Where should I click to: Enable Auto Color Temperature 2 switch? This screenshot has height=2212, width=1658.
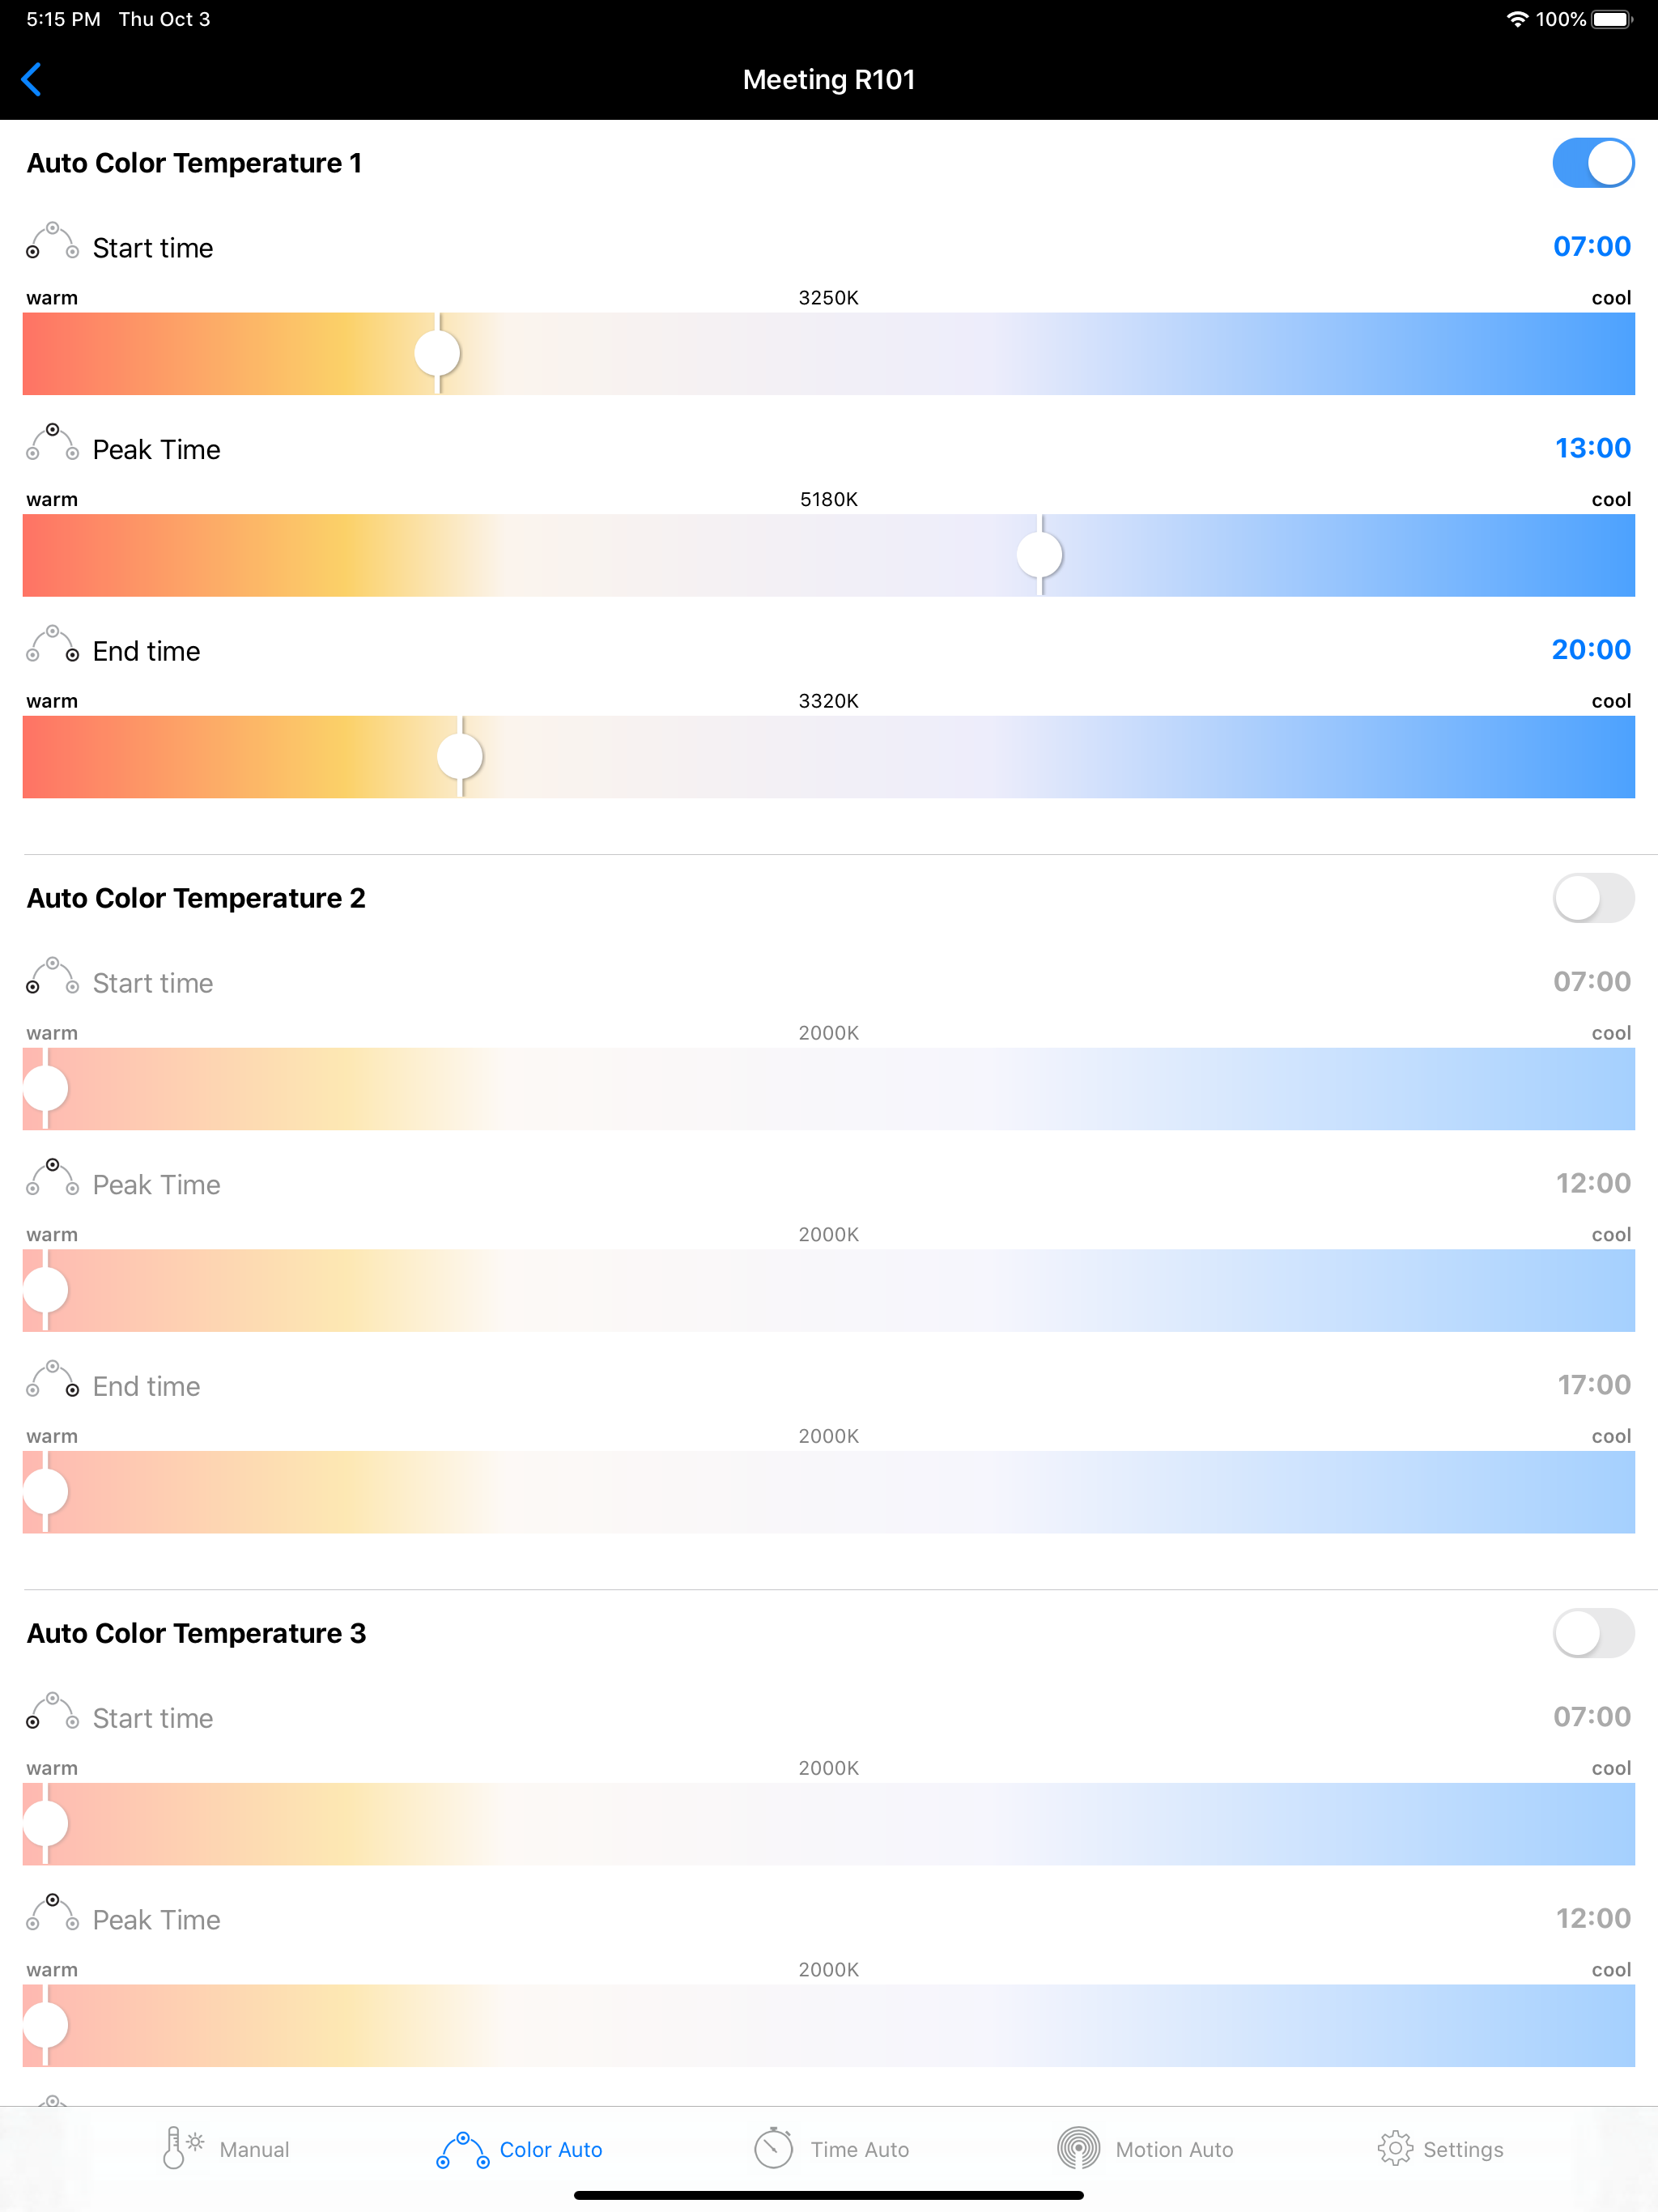pos(1593,898)
